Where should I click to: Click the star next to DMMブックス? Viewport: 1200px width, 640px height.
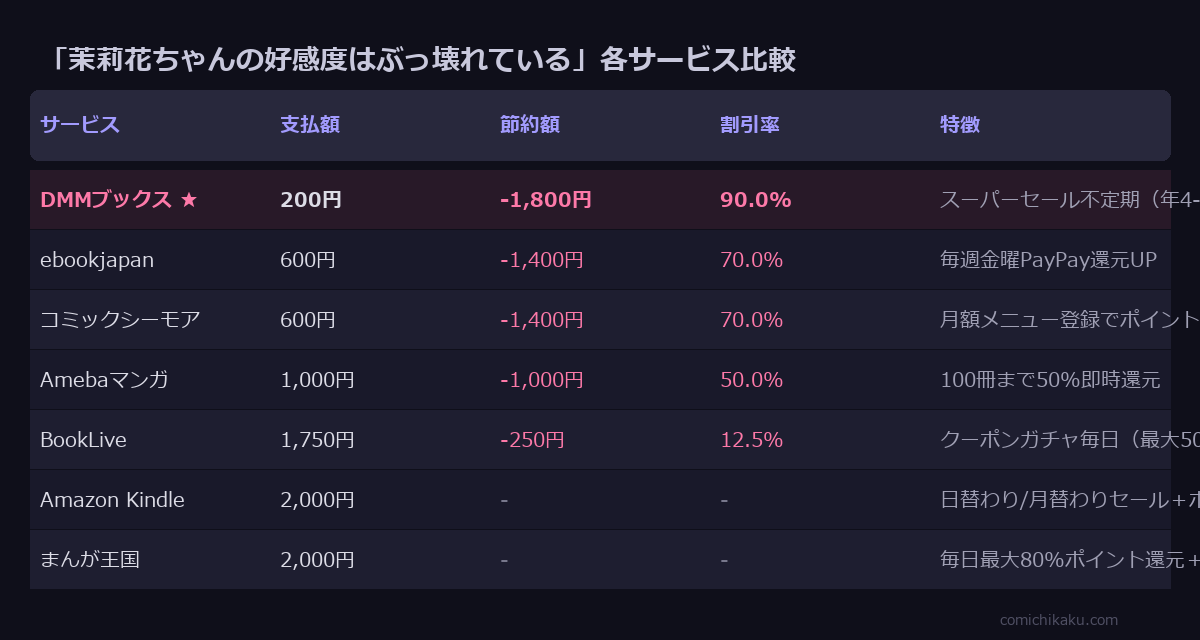pyautogui.click(x=189, y=200)
